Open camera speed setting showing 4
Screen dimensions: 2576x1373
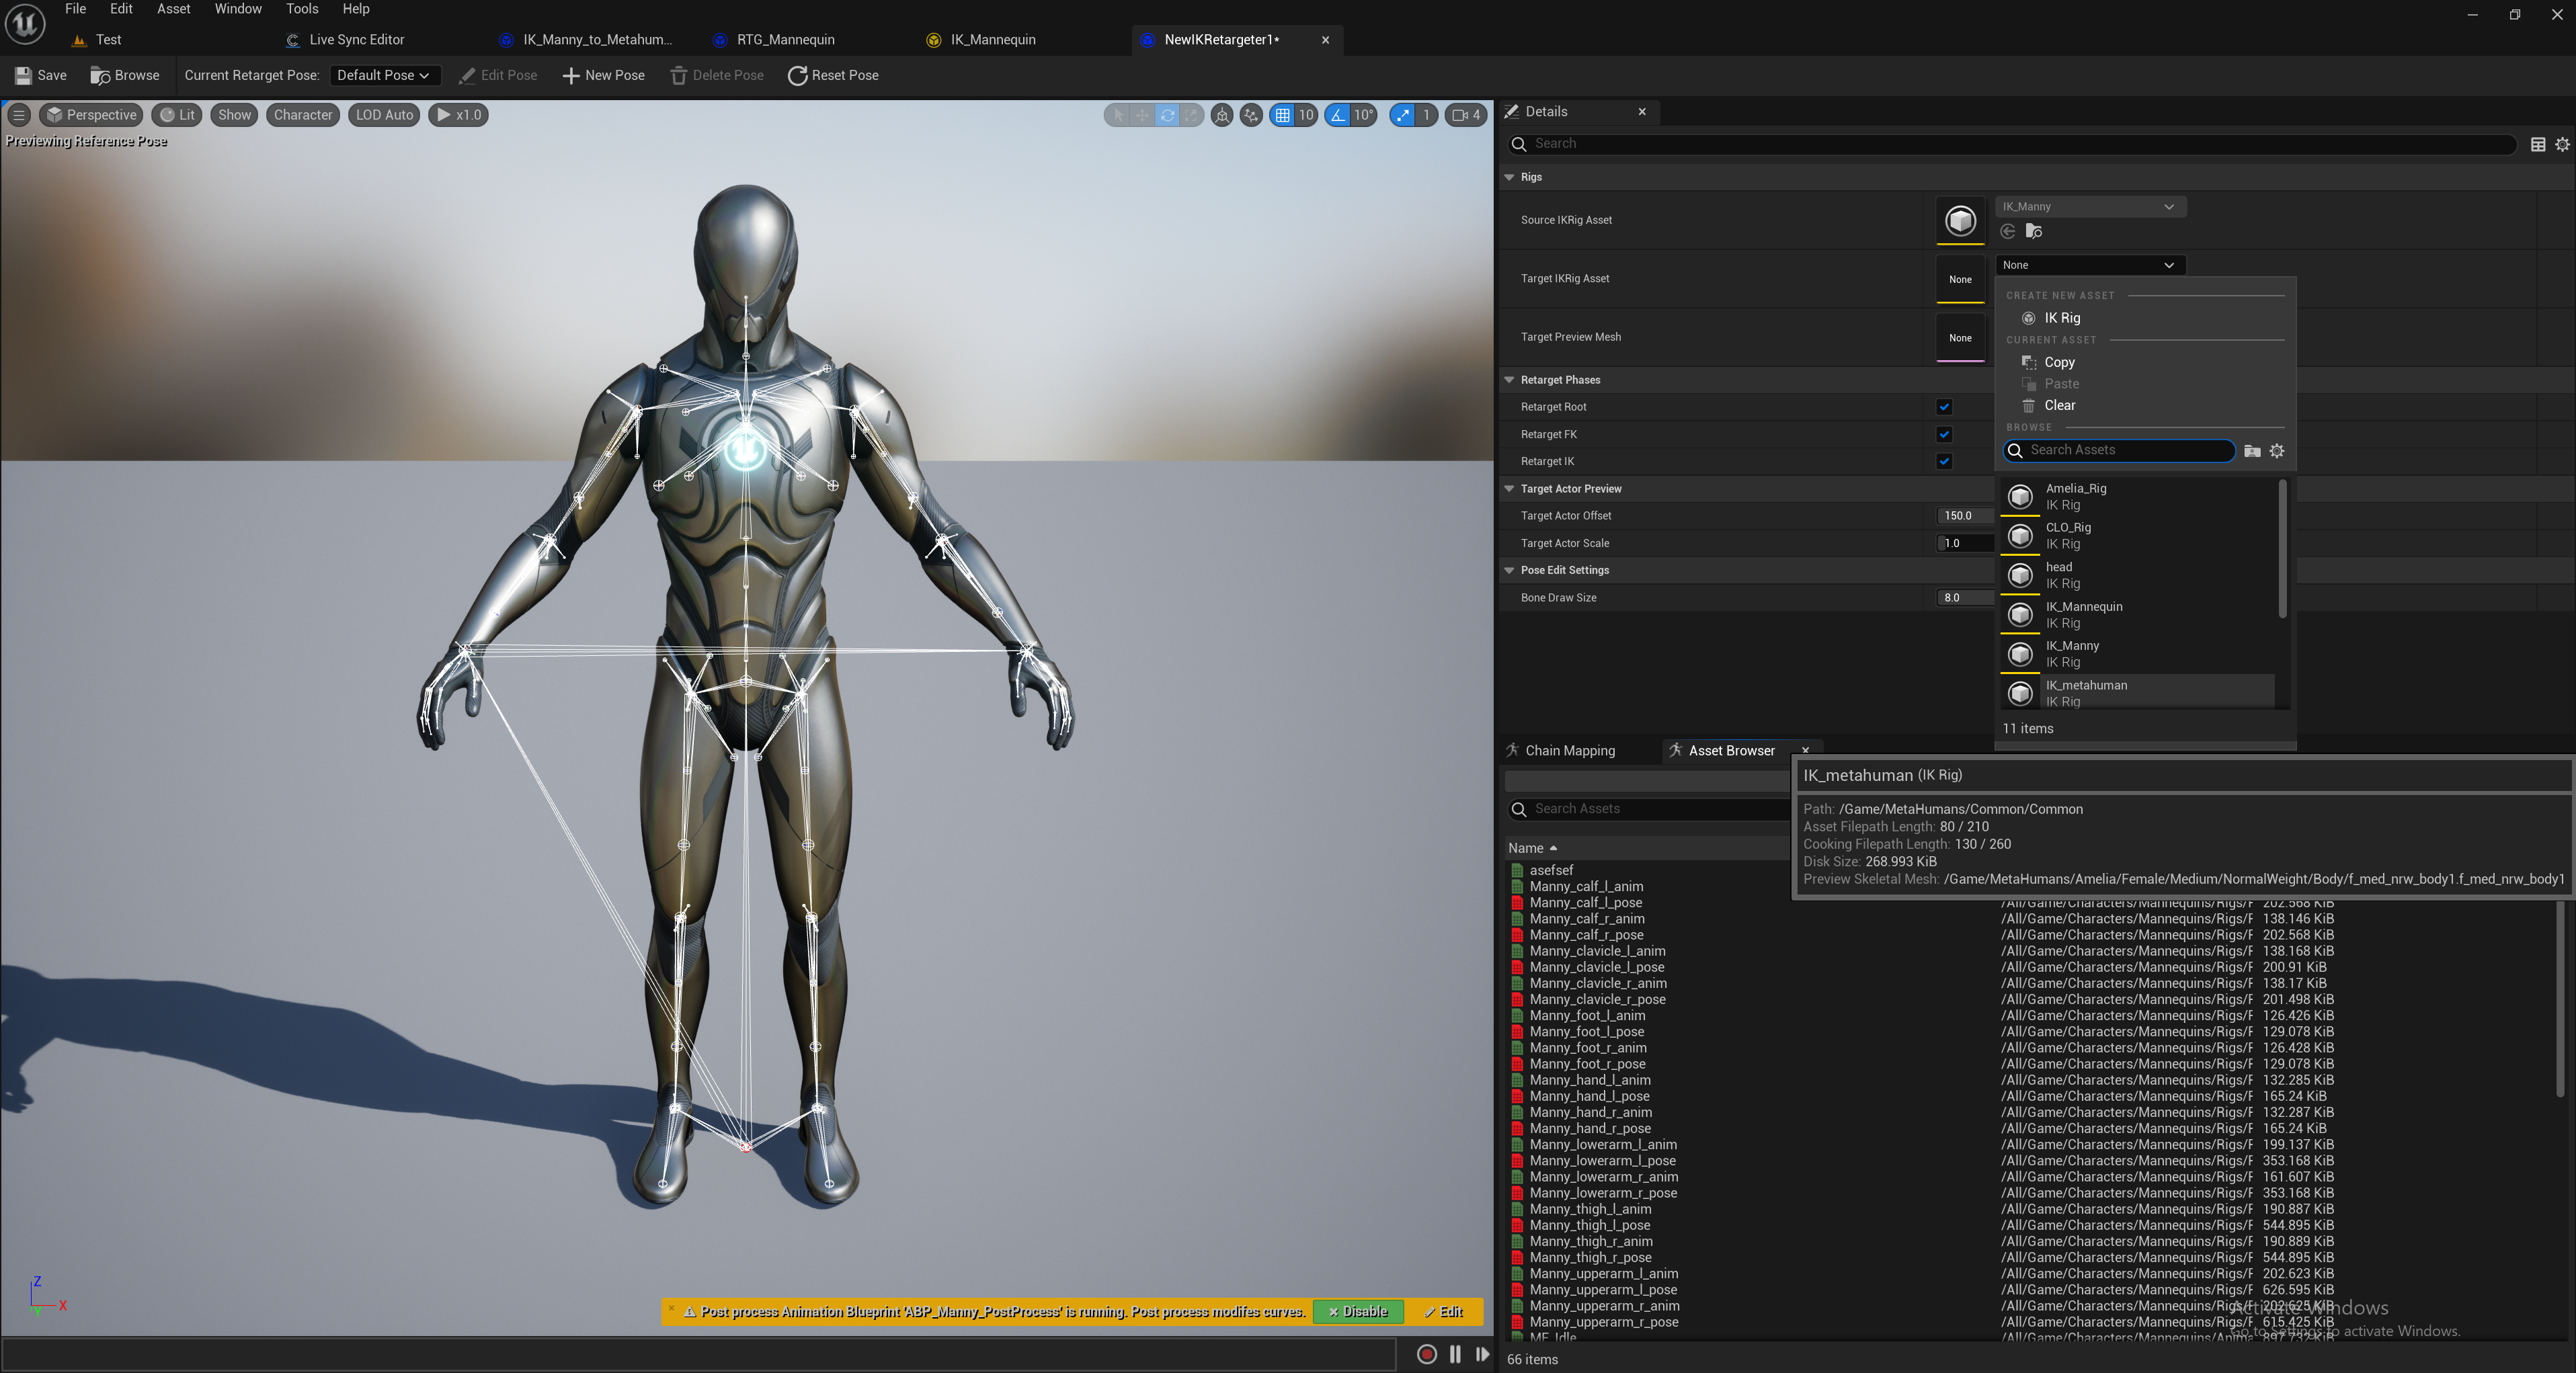tap(1466, 115)
